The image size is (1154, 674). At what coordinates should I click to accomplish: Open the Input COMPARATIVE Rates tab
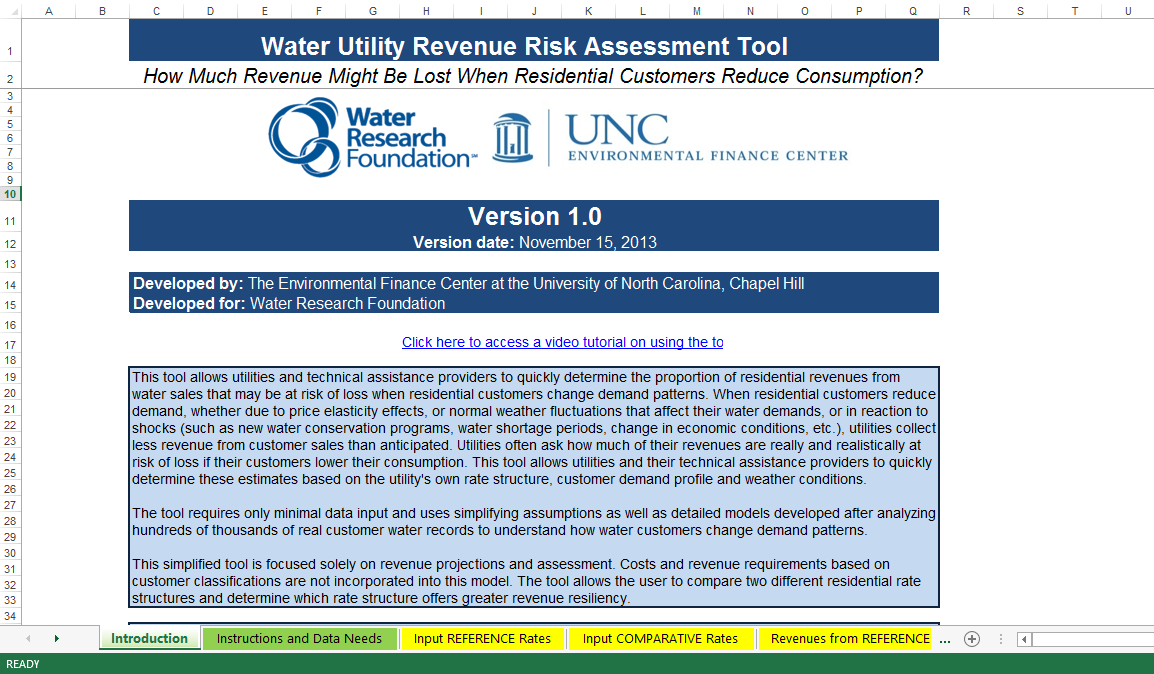pyautogui.click(x=660, y=639)
